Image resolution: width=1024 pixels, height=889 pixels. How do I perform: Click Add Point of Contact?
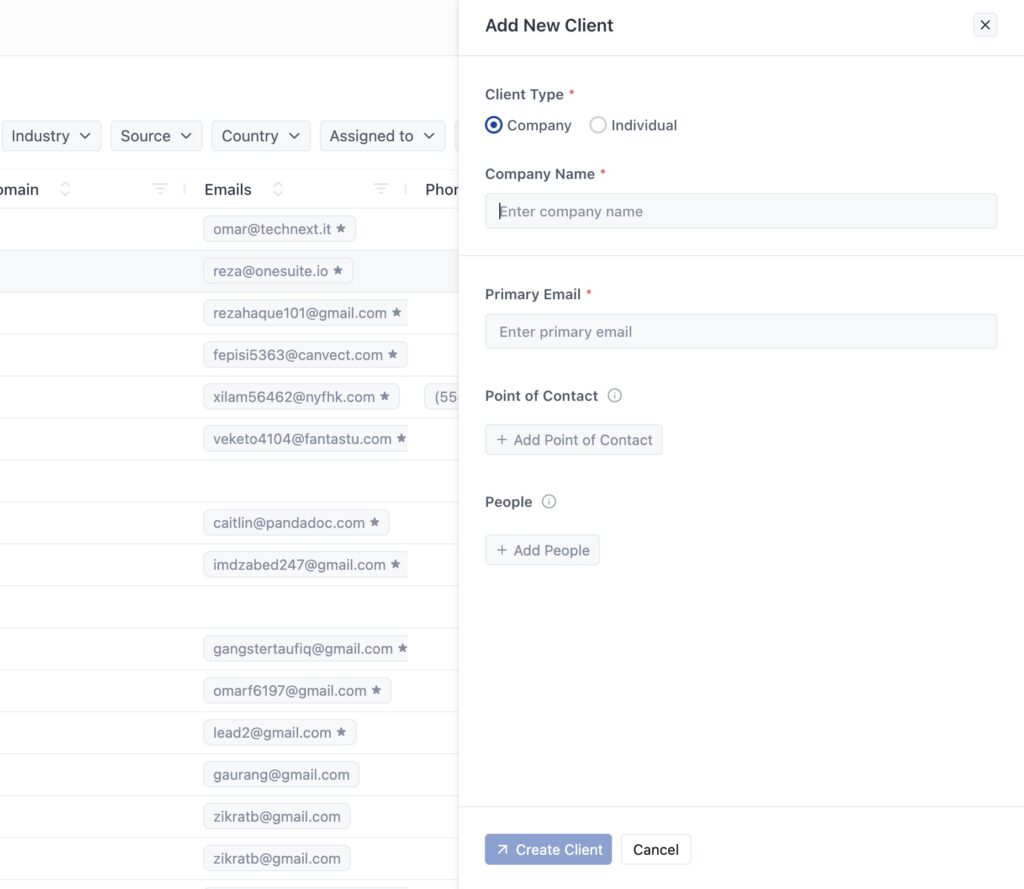point(573,439)
